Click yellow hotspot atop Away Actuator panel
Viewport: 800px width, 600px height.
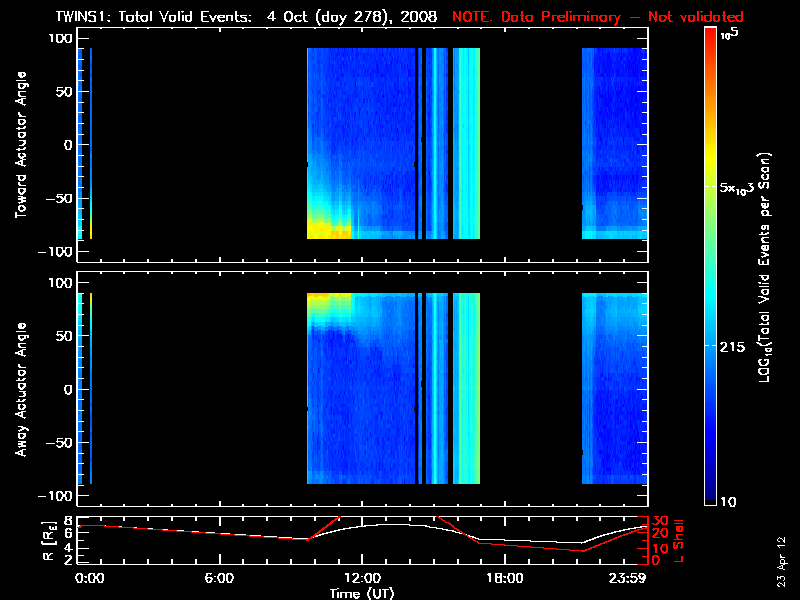pyautogui.click(x=328, y=298)
